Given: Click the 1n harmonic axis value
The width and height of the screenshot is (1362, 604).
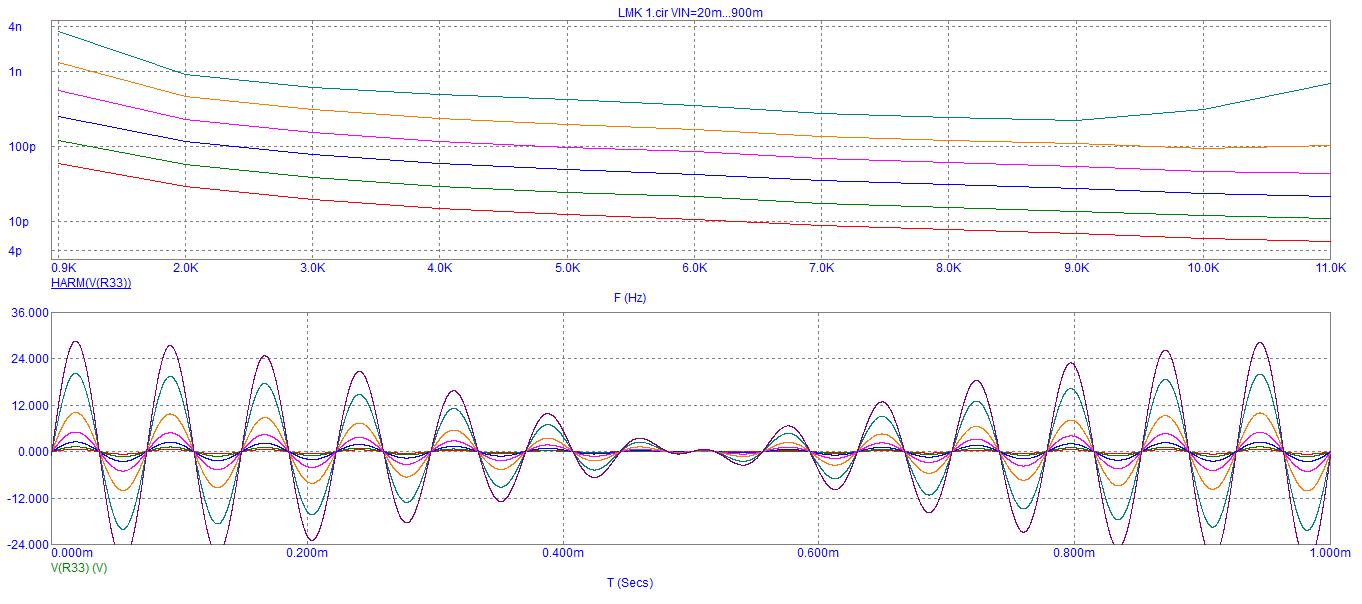Looking at the screenshot, I should pos(14,72).
